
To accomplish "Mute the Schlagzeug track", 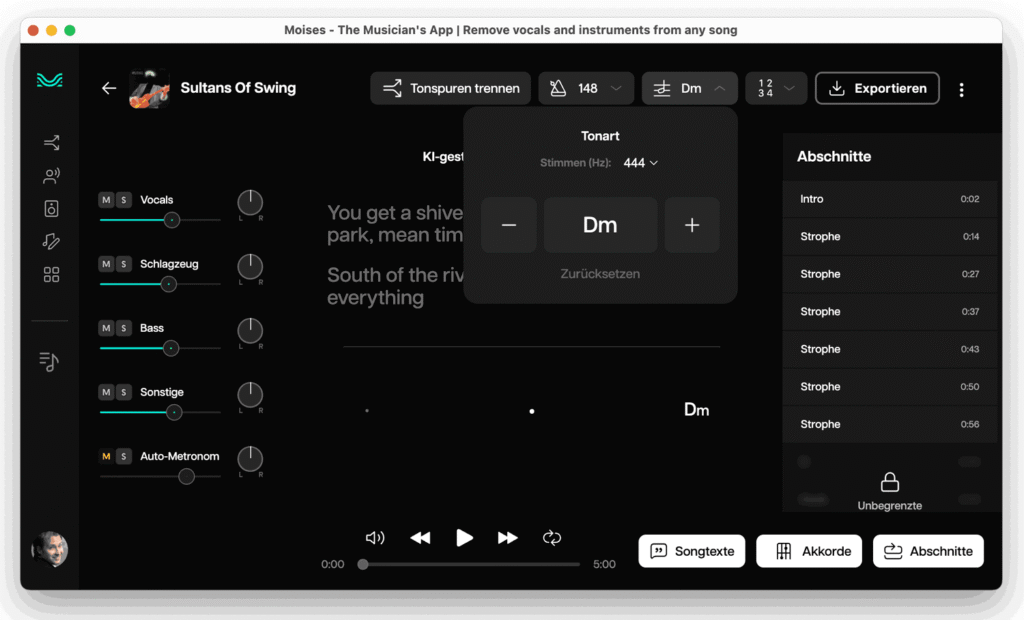I will pos(106,264).
